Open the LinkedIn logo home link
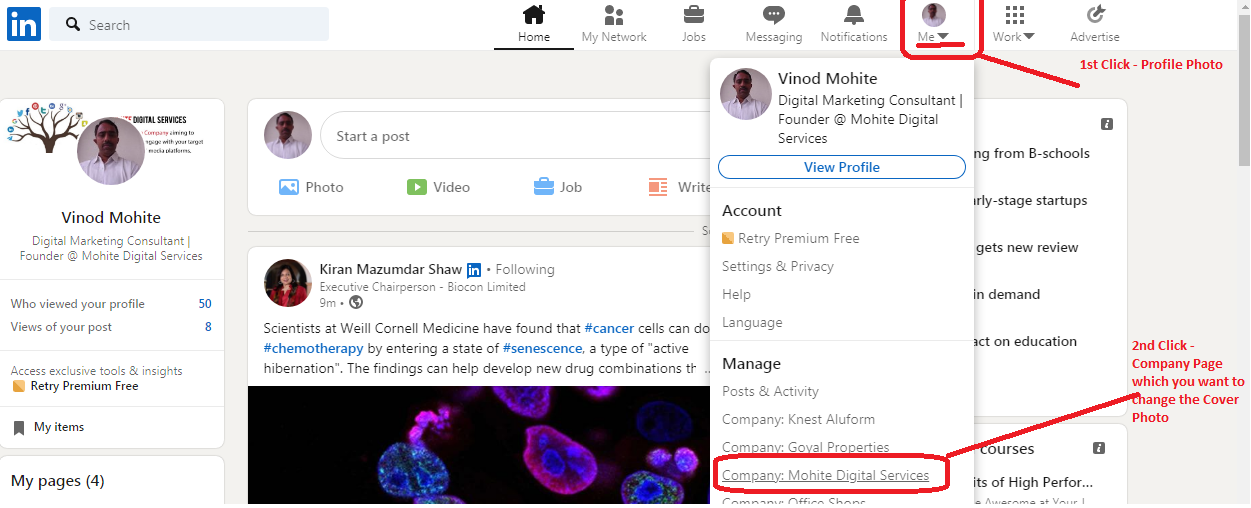1251x508 pixels. [x=24, y=24]
